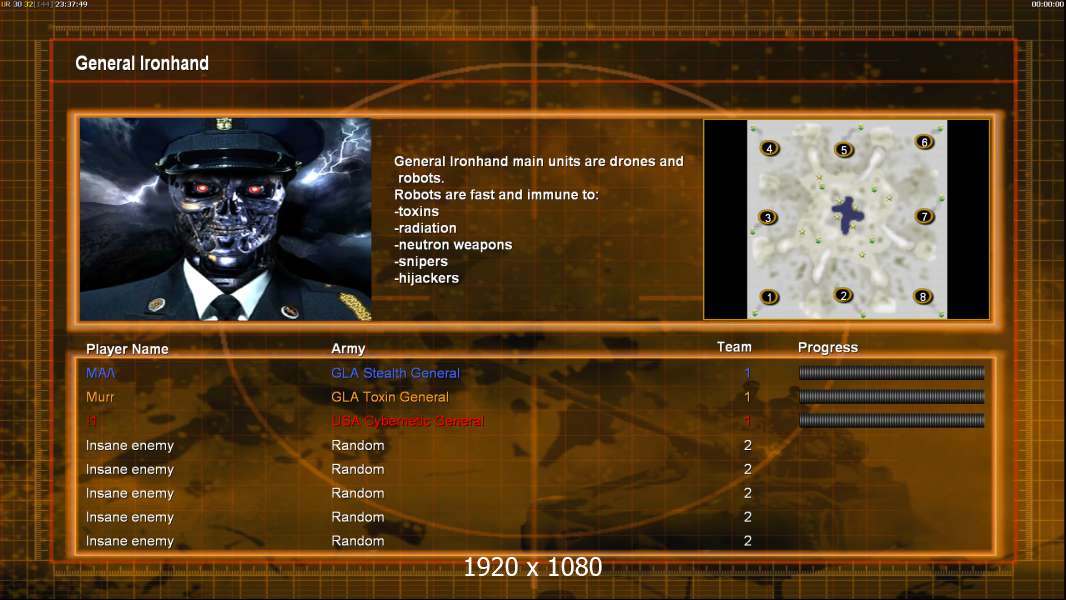Click team number in the Murr row
The image size is (1066, 600).
[x=747, y=397]
